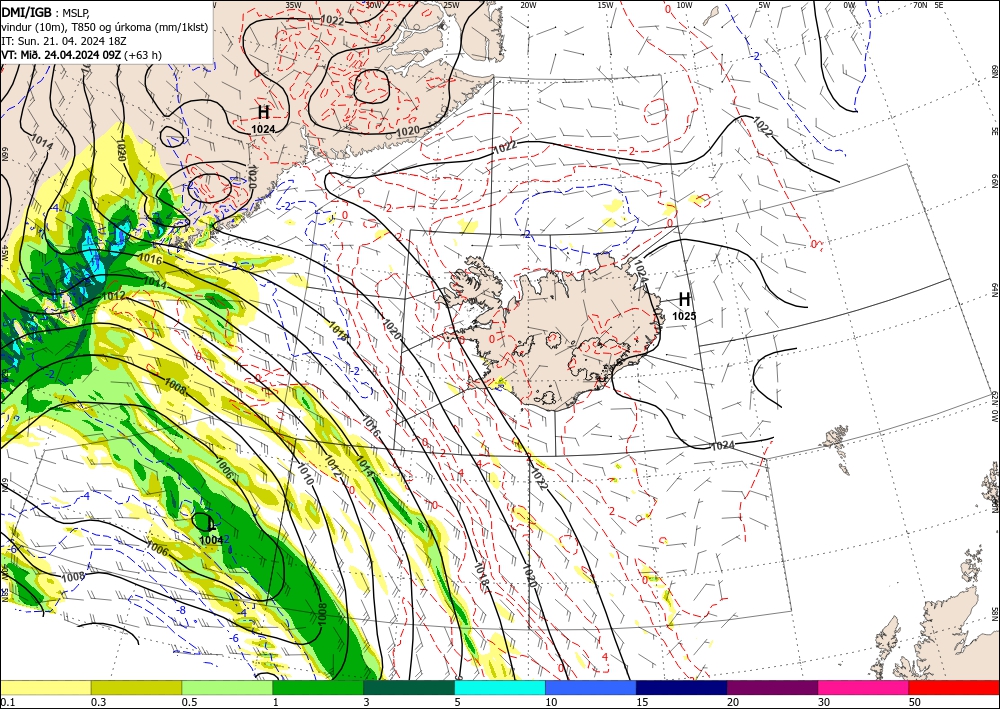Click the 68N latitude label

click(x=994, y=71)
